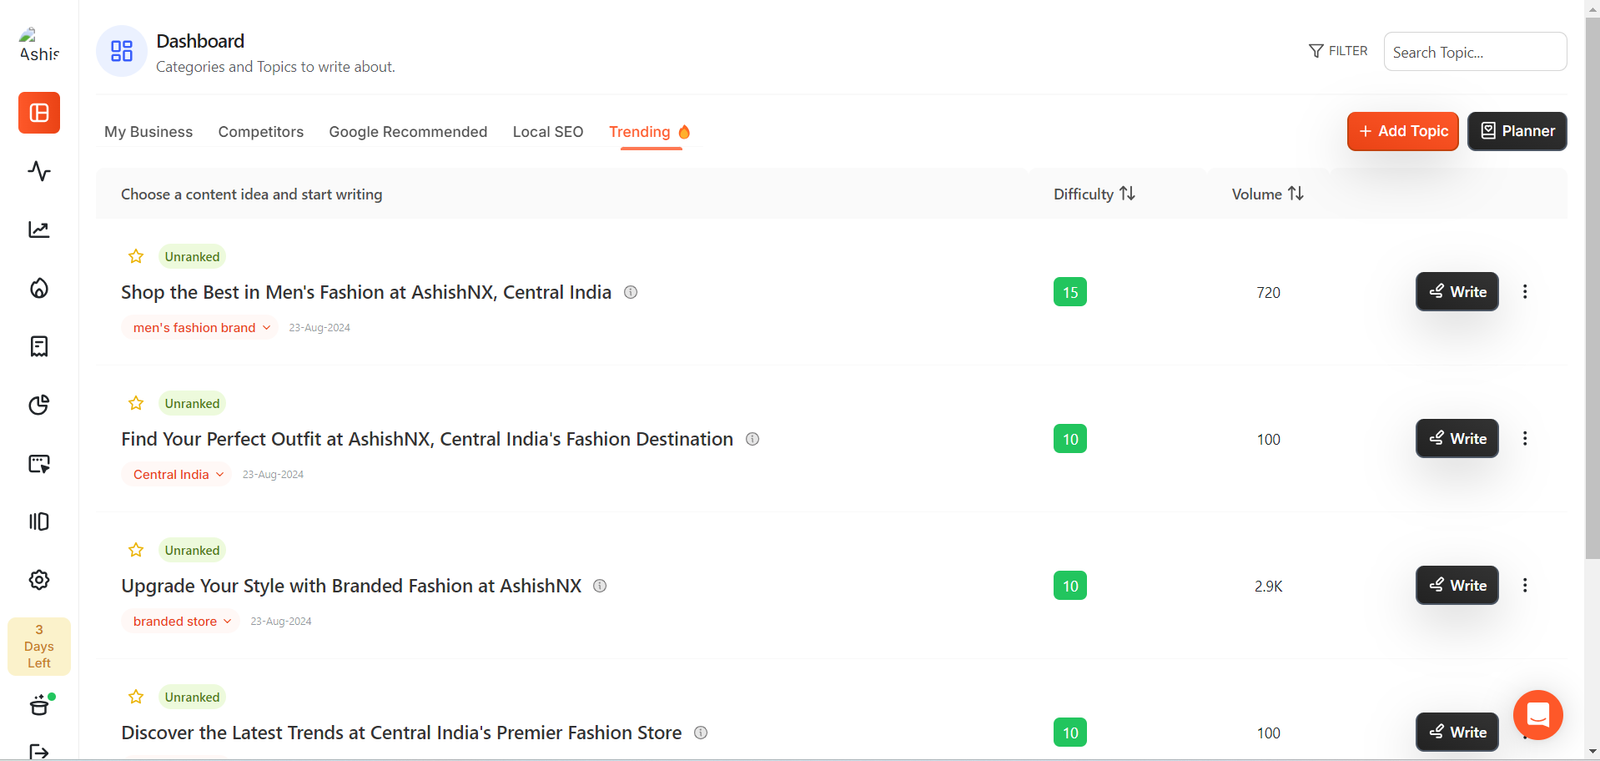The image size is (1600, 761).
Task: Star the Find Your Perfect Outfit topic
Action: pyautogui.click(x=136, y=404)
